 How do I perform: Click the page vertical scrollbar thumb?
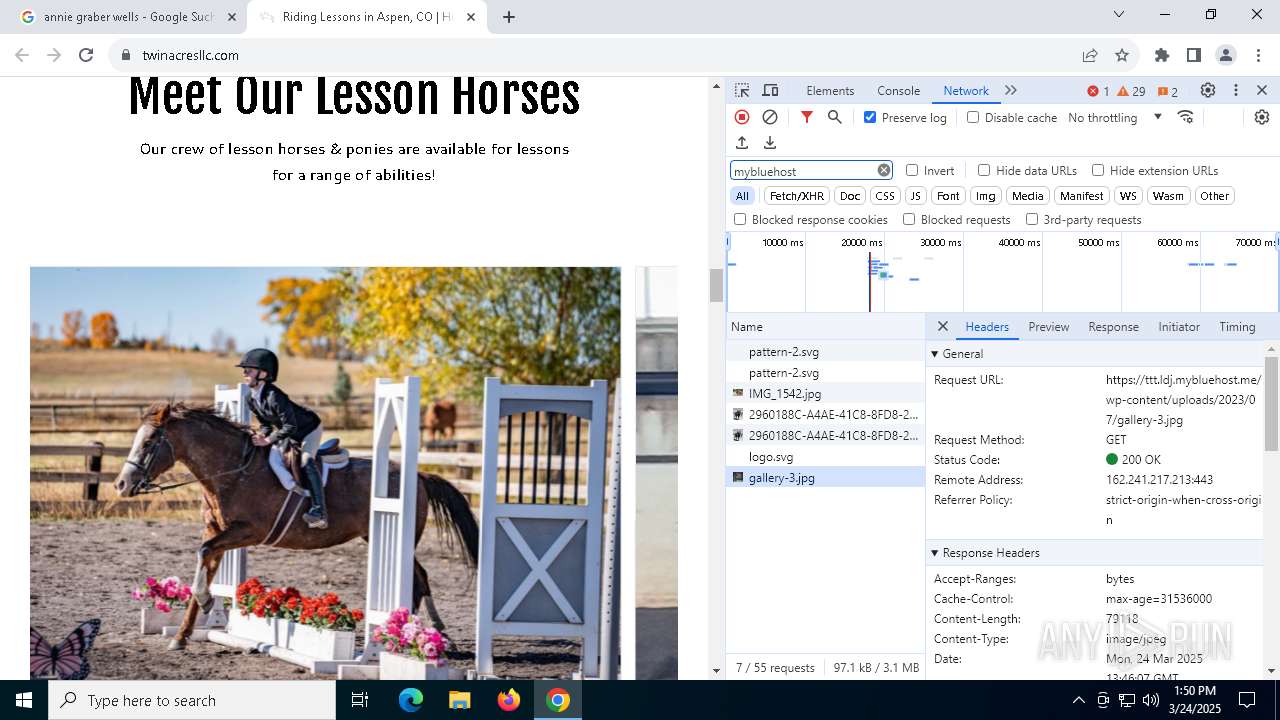(716, 285)
